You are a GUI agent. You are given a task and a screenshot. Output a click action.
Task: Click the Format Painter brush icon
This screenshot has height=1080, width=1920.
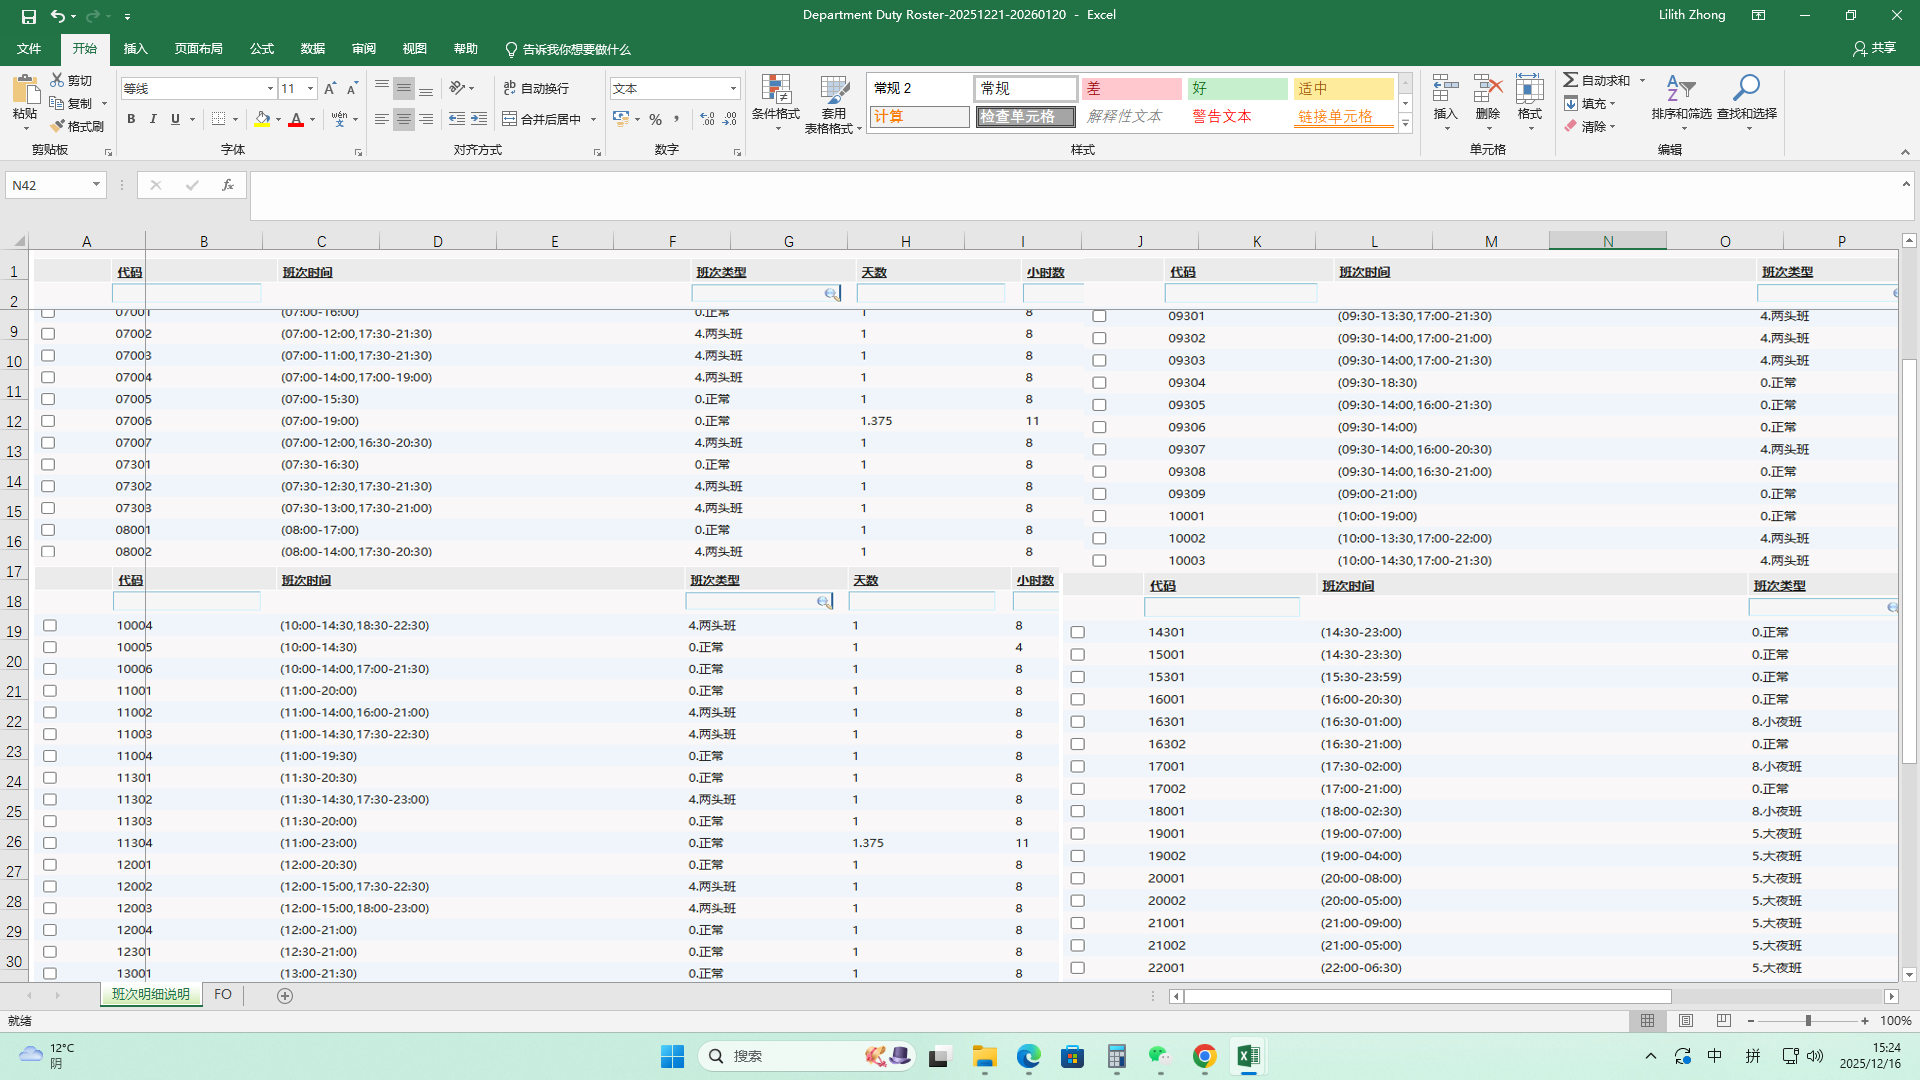(58, 126)
